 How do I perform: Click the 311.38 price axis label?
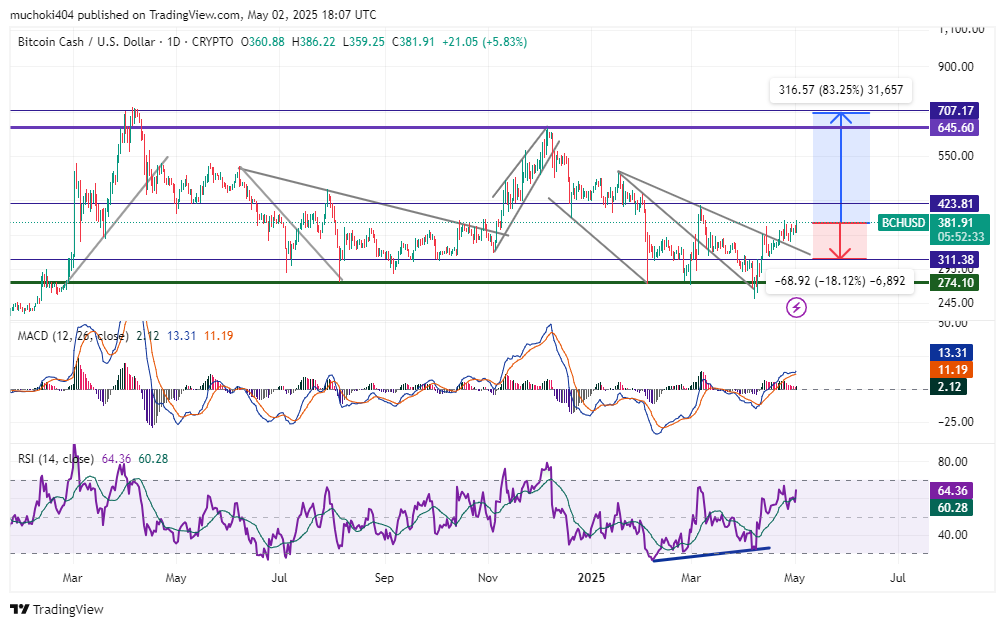pyautogui.click(x=949, y=259)
